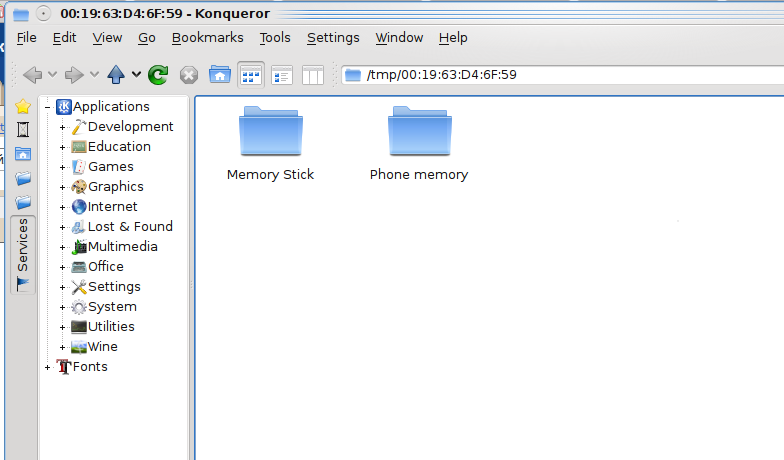Screen dimensions: 784x460
Task: Expand the Wine tree node
Action: [x=62, y=347]
